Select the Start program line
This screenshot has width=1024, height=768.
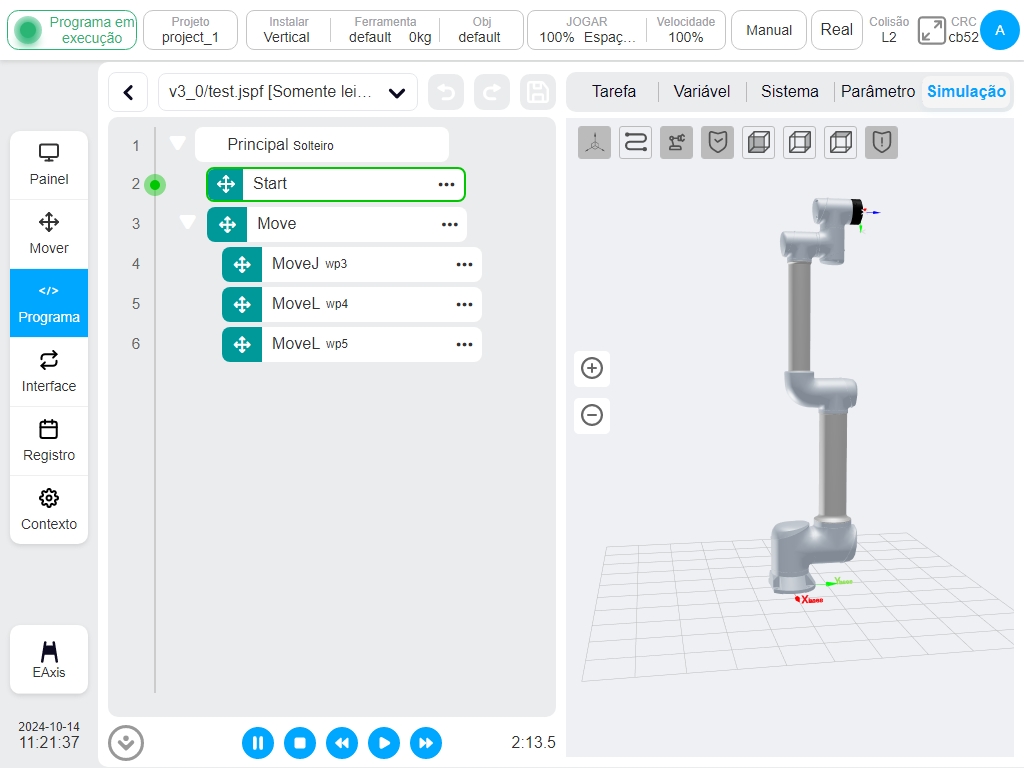click(x=336, y=185)
